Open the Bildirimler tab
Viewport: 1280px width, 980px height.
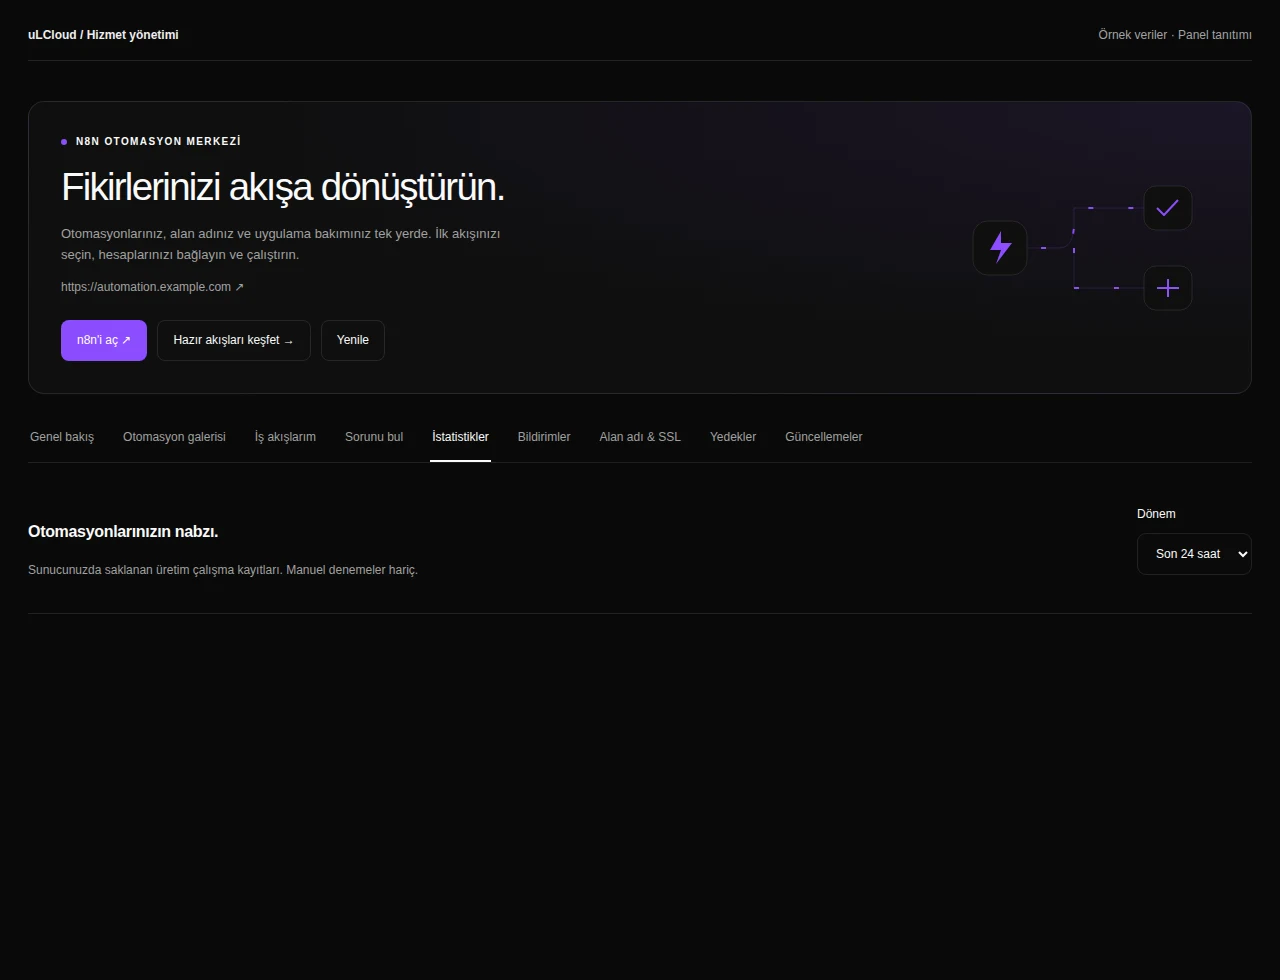click(544, 437)
